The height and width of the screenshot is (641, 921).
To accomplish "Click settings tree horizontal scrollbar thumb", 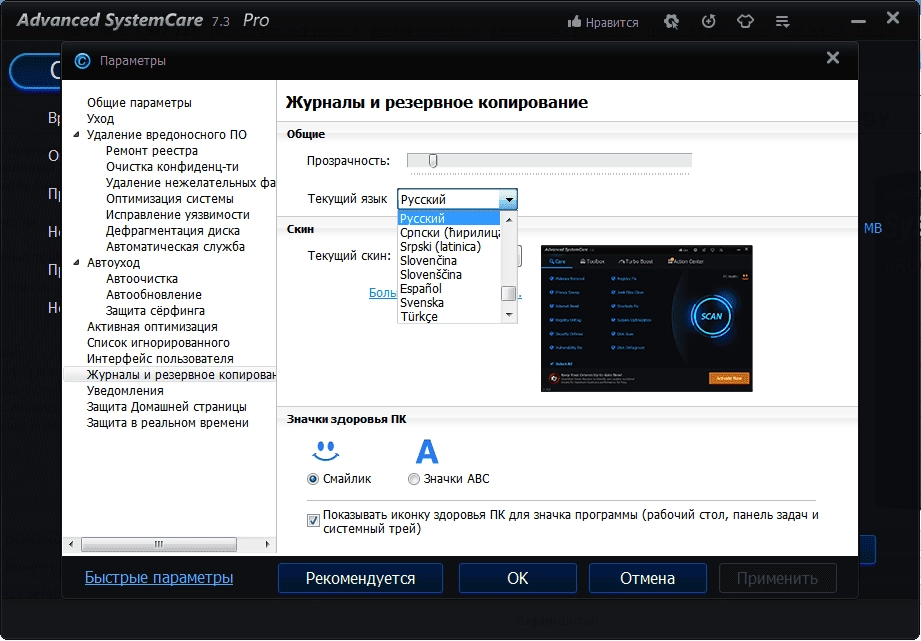I will [159, 545].
